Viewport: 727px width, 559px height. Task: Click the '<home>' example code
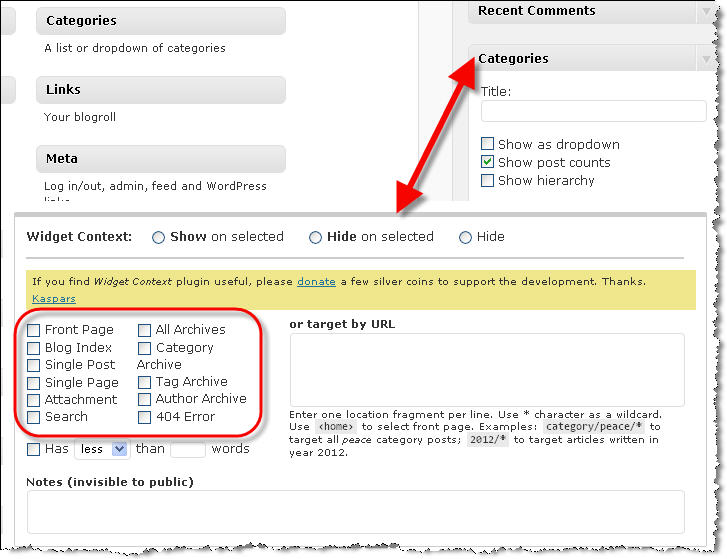[x=336, y=426]
